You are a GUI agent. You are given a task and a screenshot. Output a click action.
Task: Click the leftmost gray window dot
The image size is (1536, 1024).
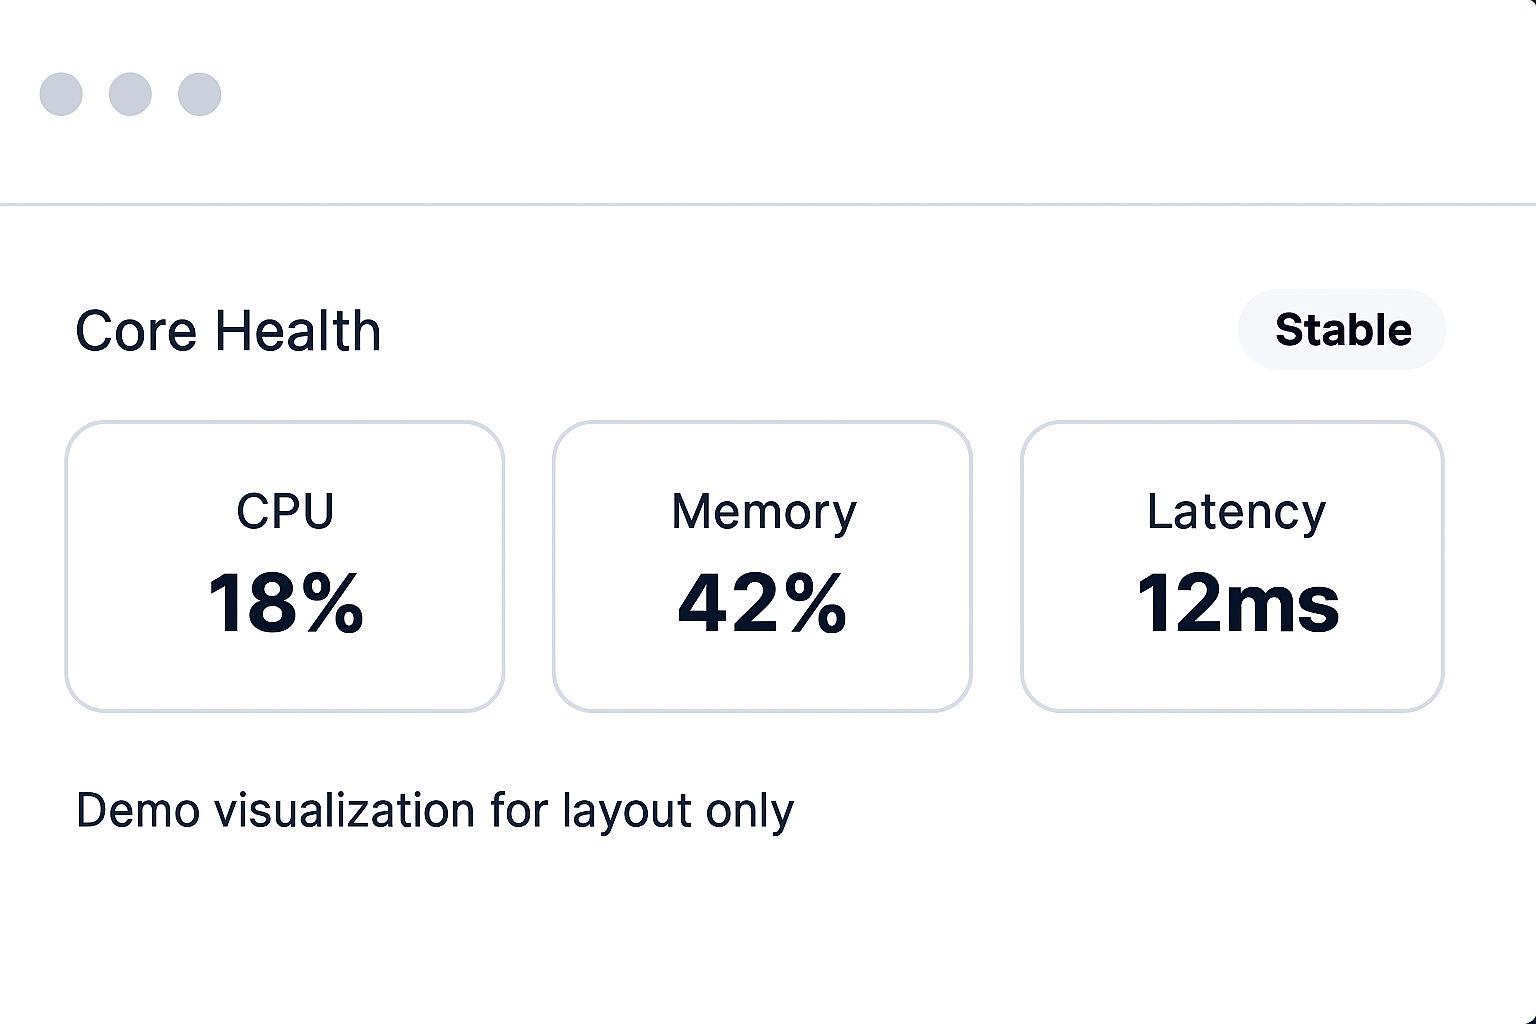(x=61, y=94)
